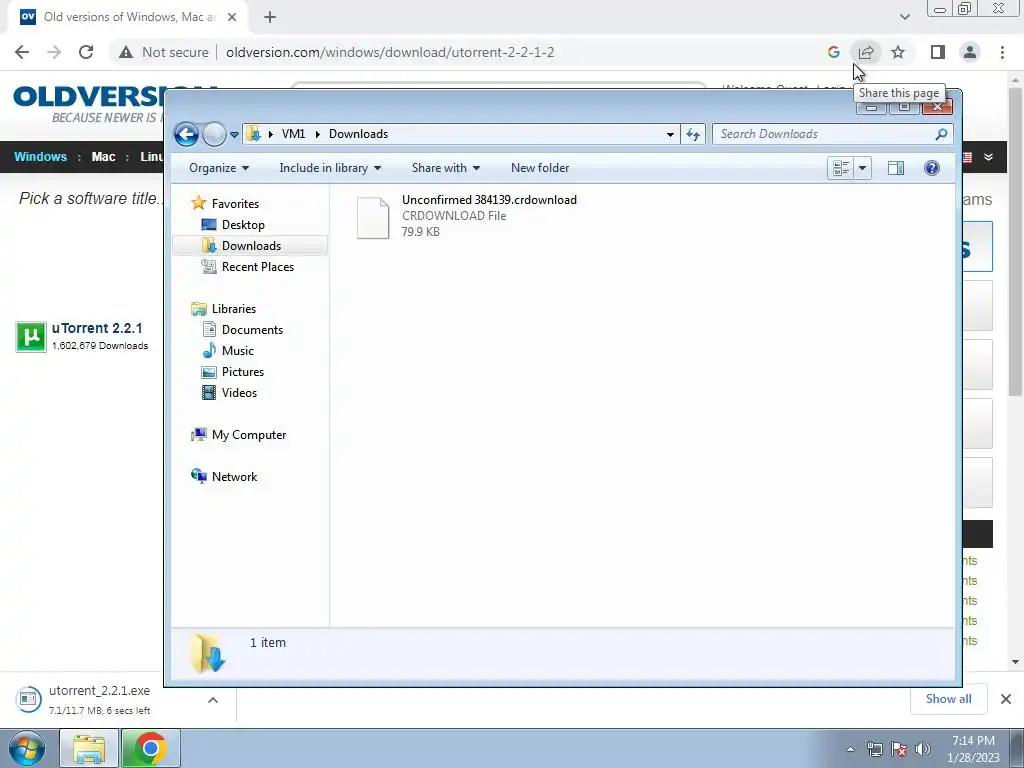Expand download options caret for utorrent_2.2.1.exe
The image size is (1024, 768).
[213, 700]
